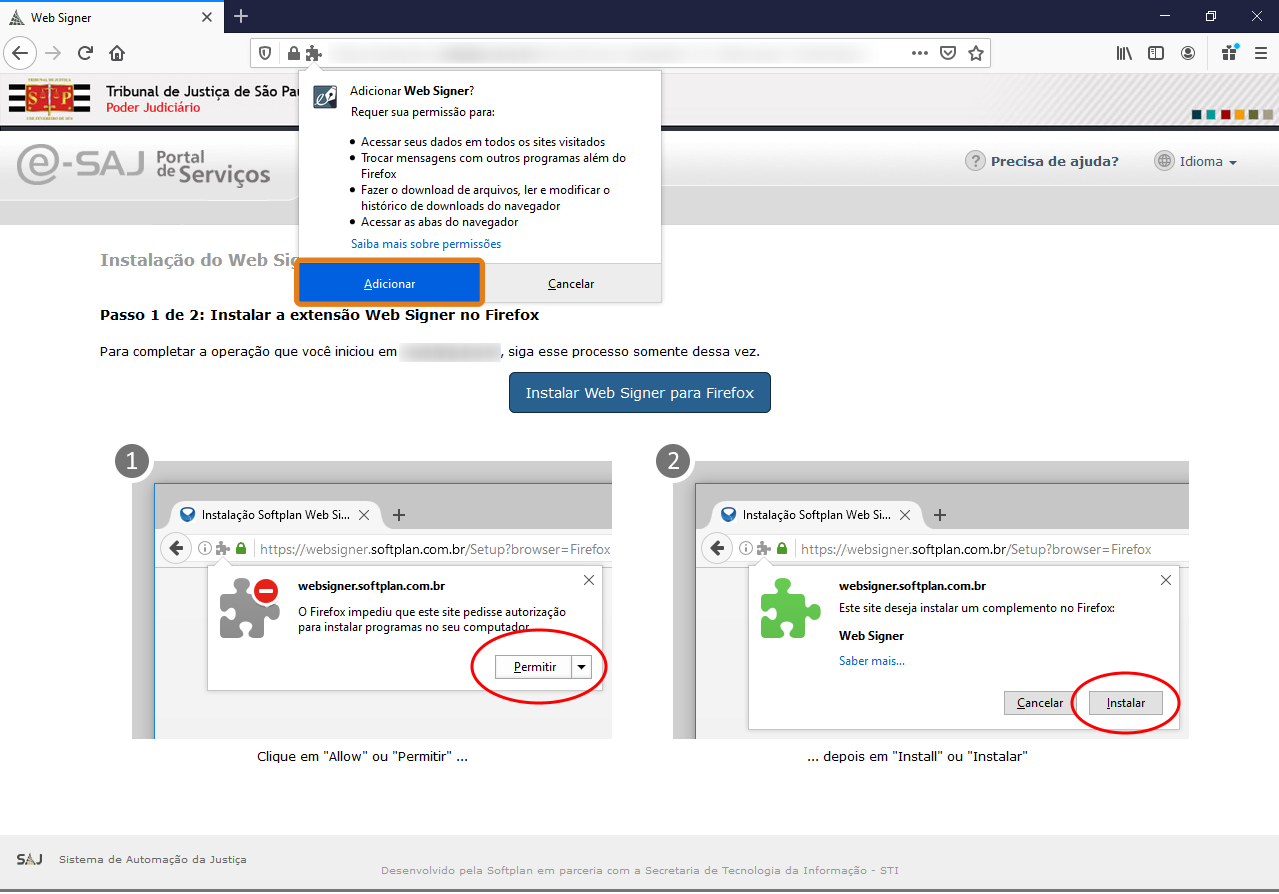This screenshot has height=894, width=1279.
Task: Click the 'Poder Judiciário' red text
Action: pos(153,108)
